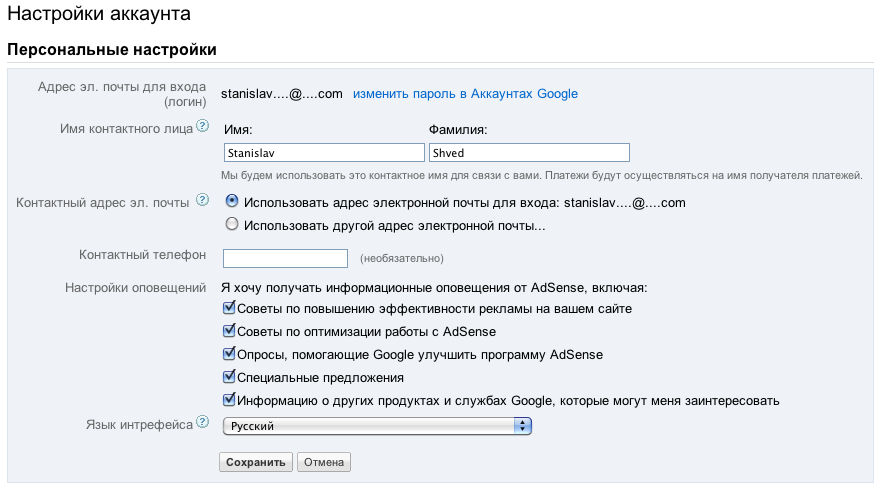Open the Русский language dropdown
This screenshot has height=491, width=887.
point(376,427)
